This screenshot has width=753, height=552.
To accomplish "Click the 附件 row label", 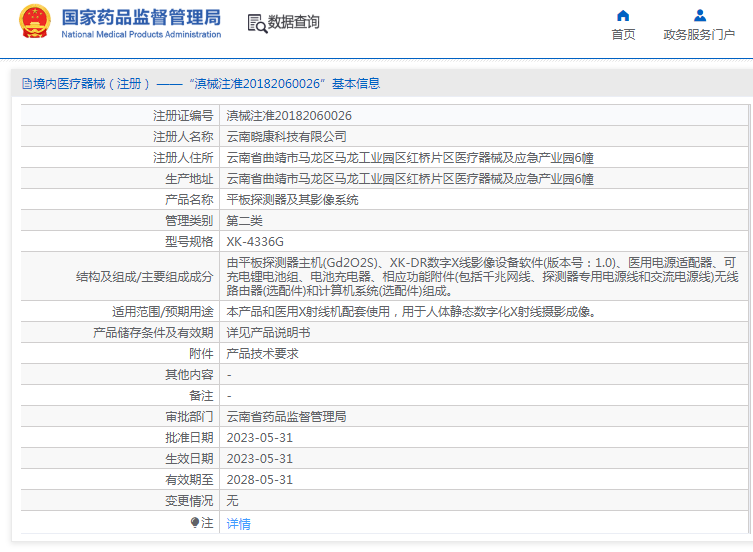I will [201, 354].
